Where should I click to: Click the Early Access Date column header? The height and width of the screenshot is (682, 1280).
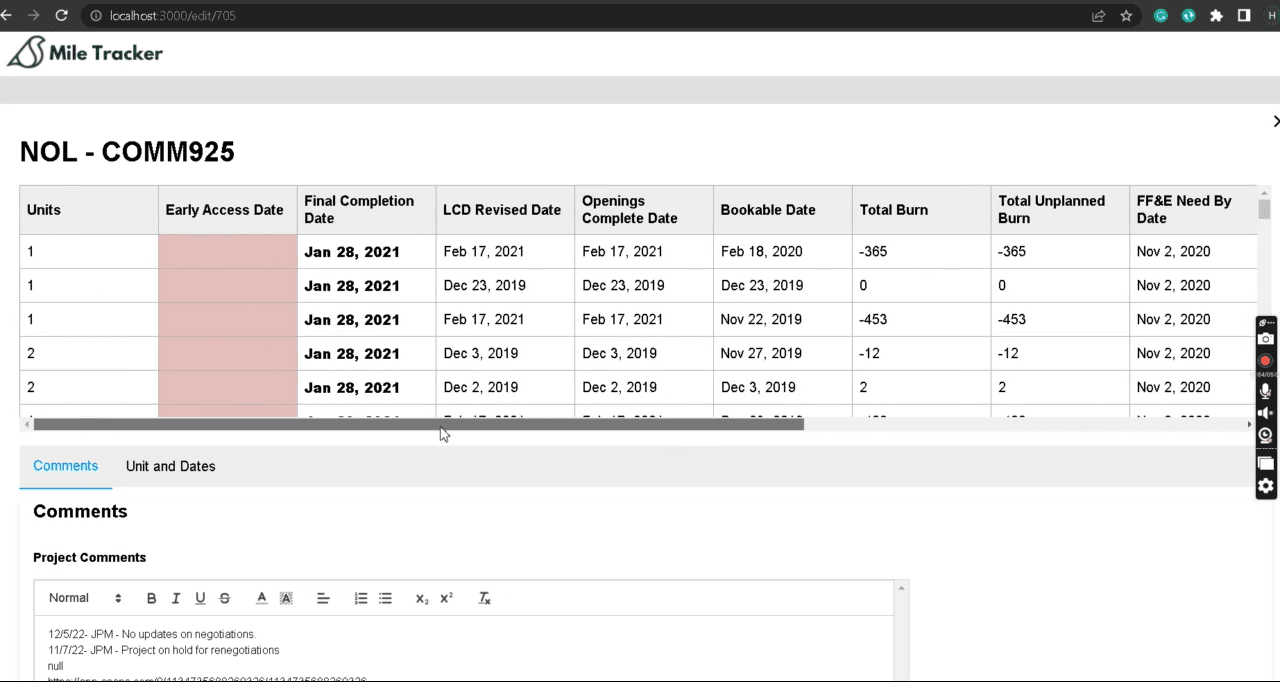pyautogui.click(x=228, y=210)
